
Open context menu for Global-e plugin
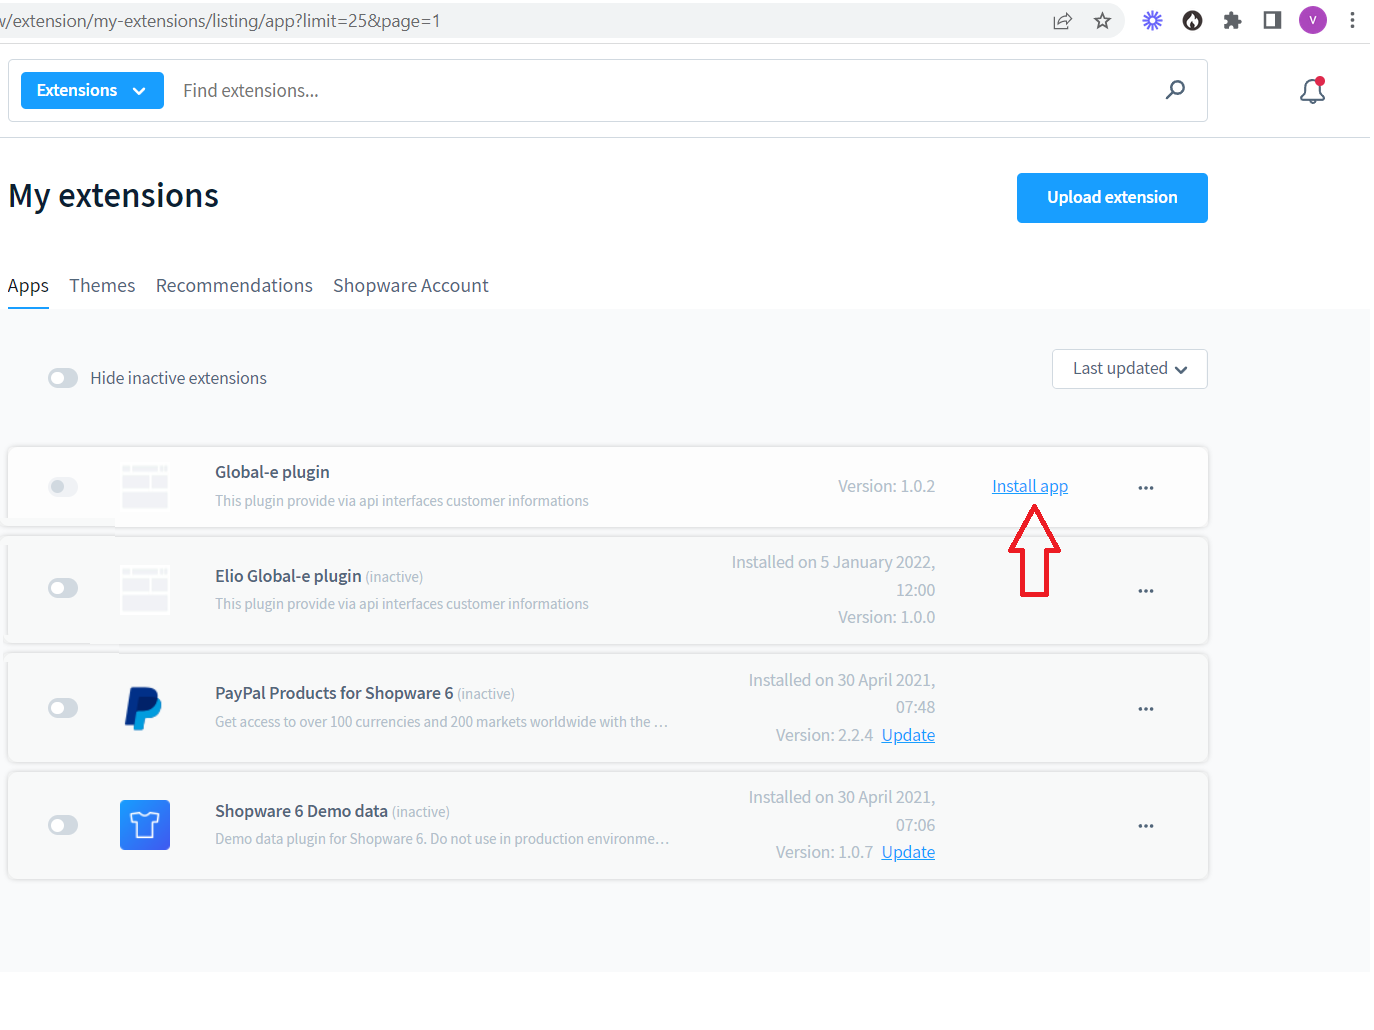pos(1146,487)
